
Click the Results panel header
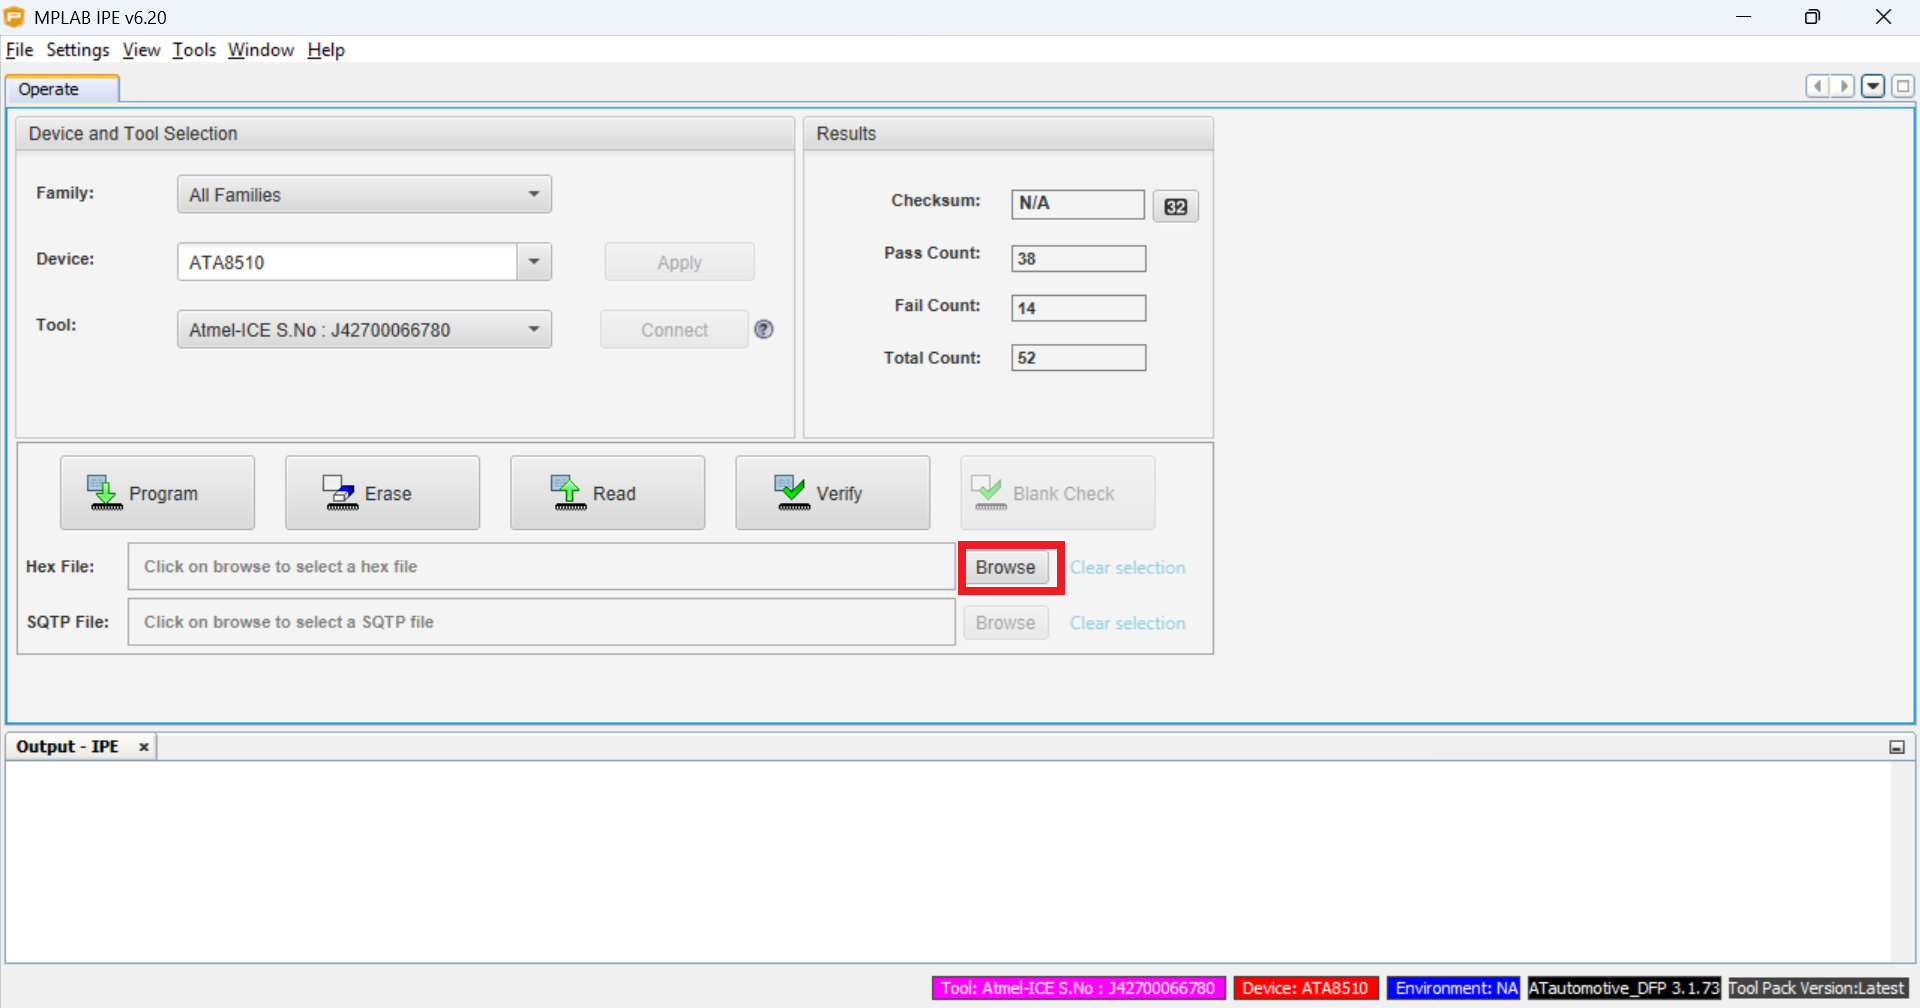[1008, 134]
